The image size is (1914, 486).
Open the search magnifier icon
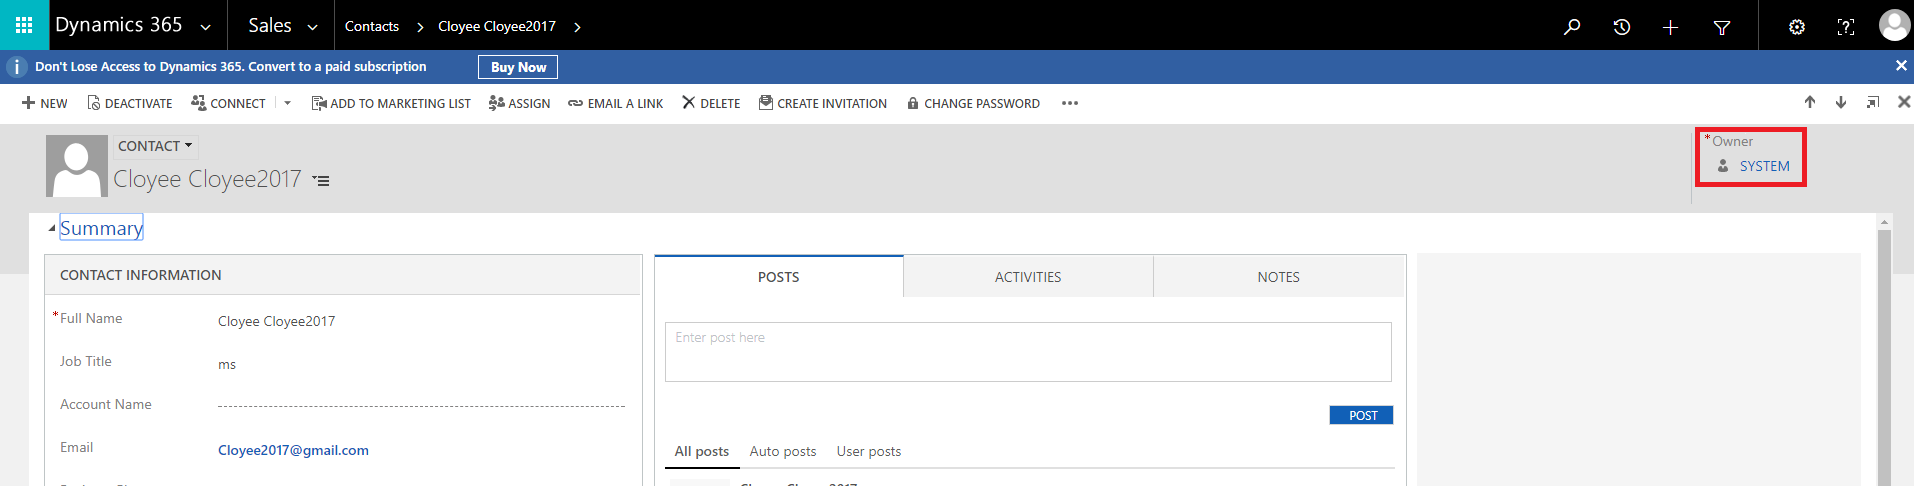click(x=1572, y=27)
